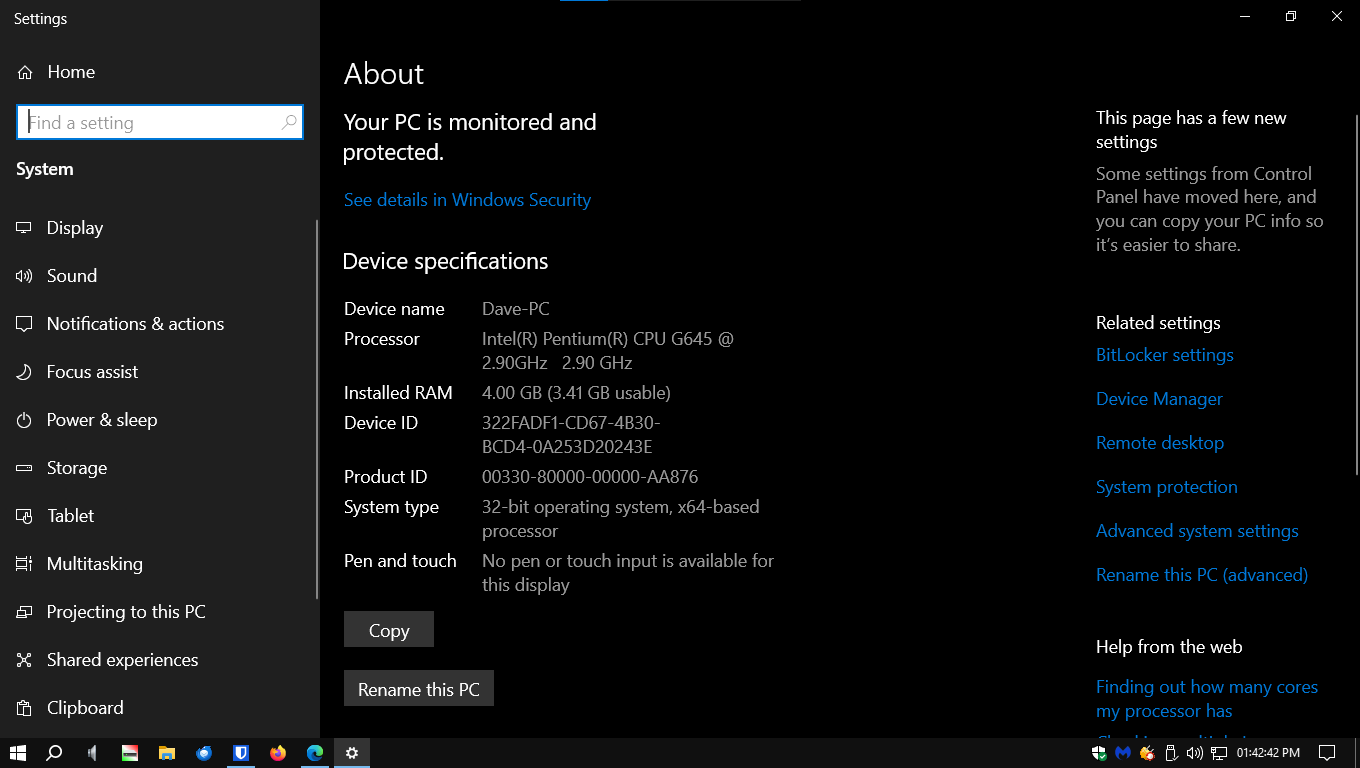Open network status tray icon
The width and height of the screenshot is (1360, 768).
[1219, 753]
